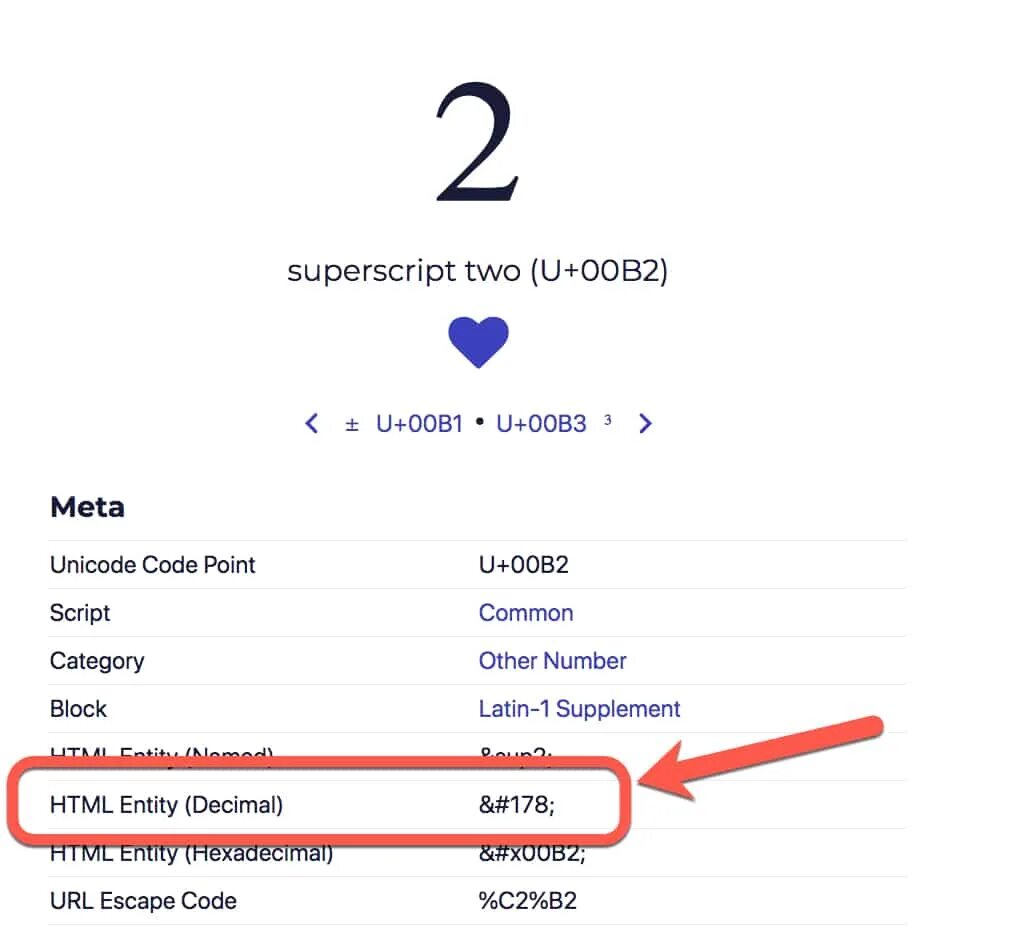Click the large superscript two glyph
This screenshot has height=941, width=1019.
point(478,142)
